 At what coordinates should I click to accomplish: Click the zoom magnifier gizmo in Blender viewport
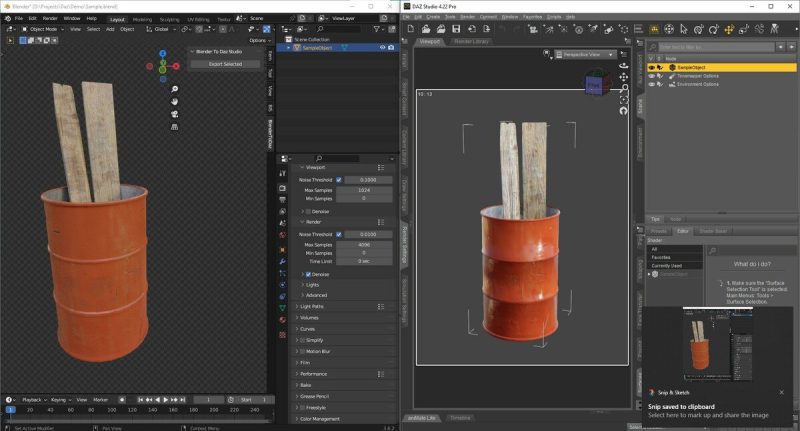click(x=174, y=89)
